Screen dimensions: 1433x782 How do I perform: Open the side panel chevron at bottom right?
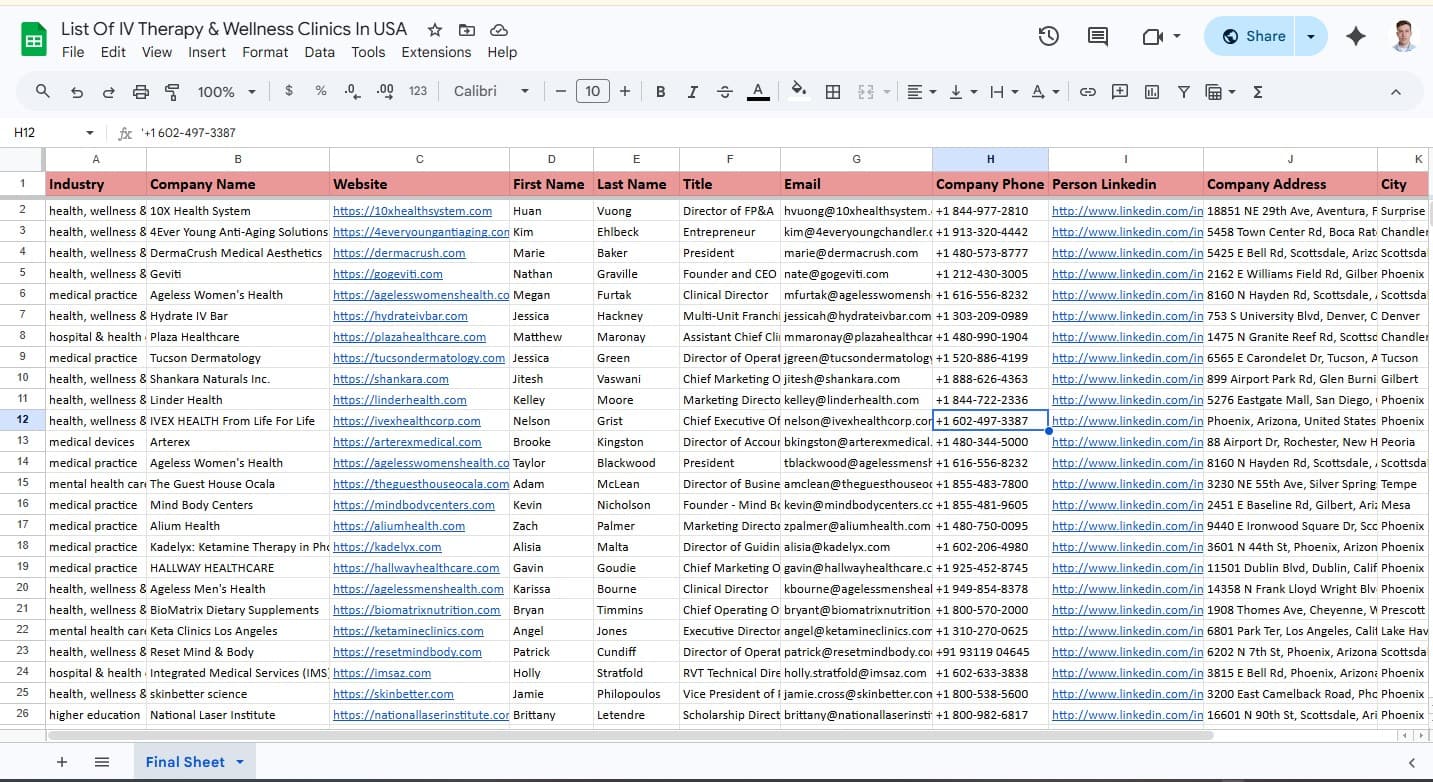(1412, 762)
